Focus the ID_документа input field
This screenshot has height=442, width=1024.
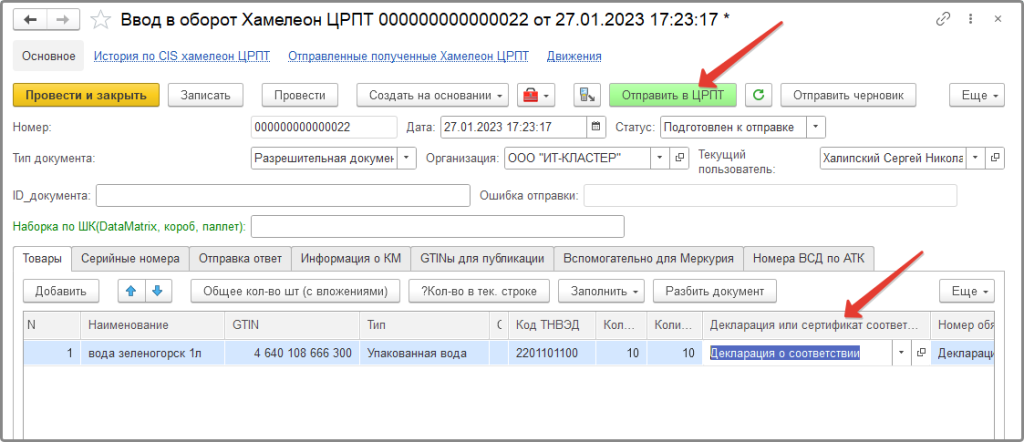point(283,195)
